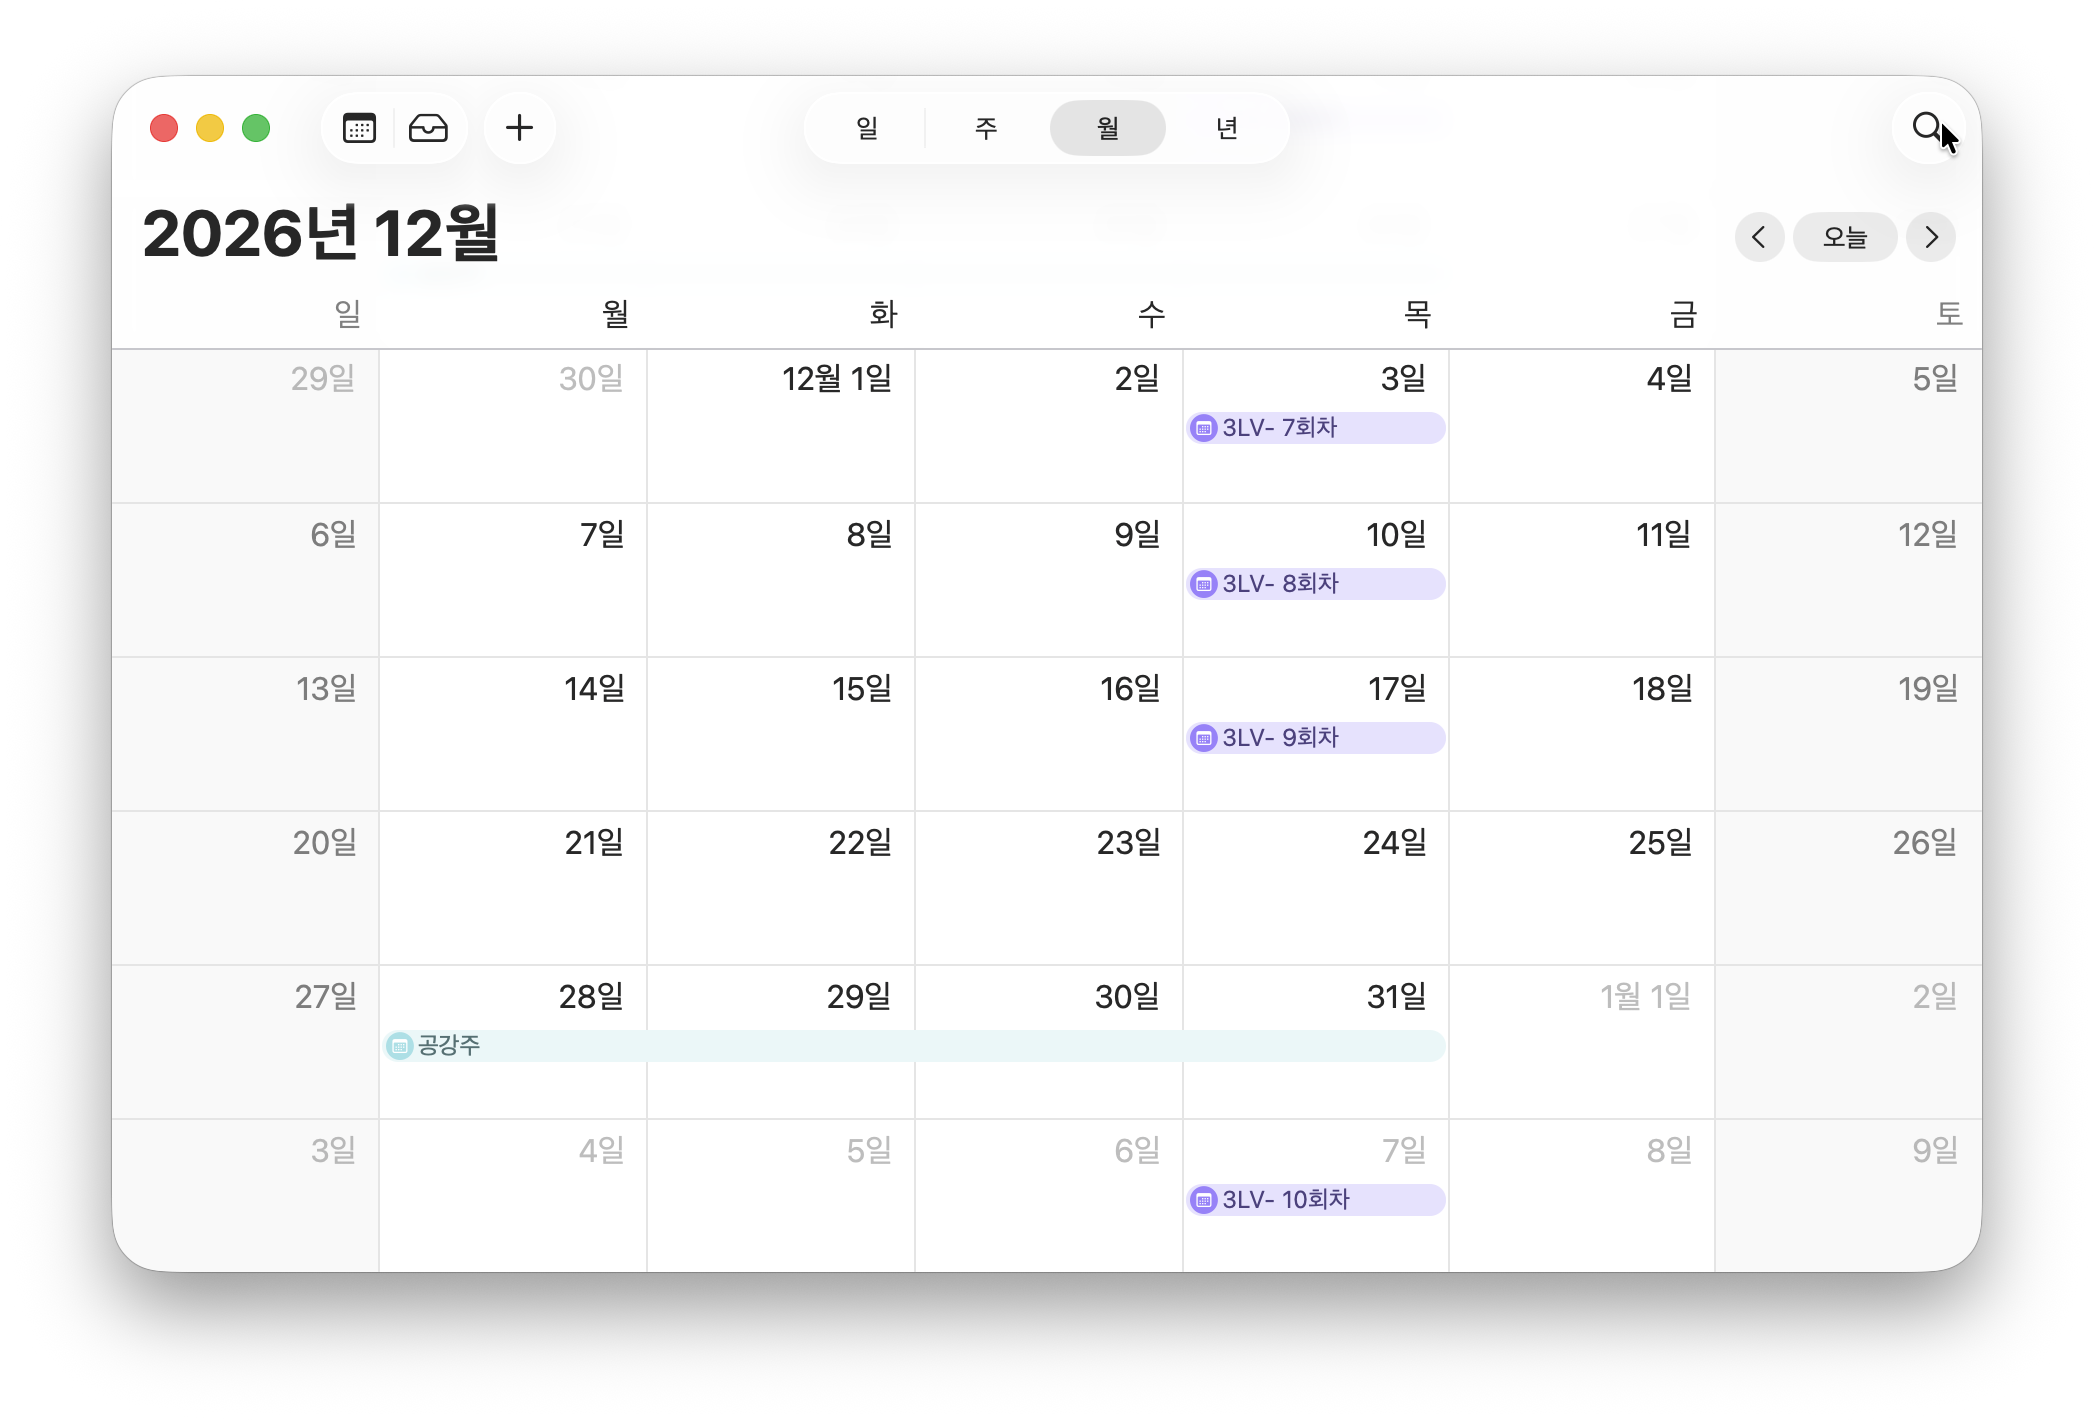
Task: Switch to year view tab 년
Action: tap(1227, 128)
